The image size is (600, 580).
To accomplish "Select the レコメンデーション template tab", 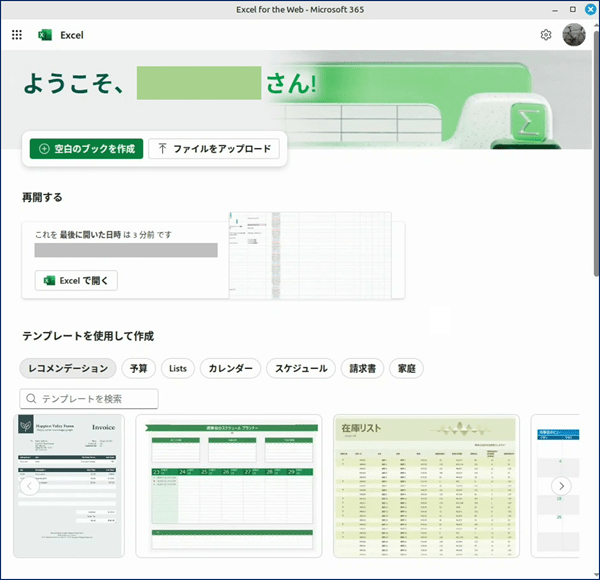I will tap(68, 368).
